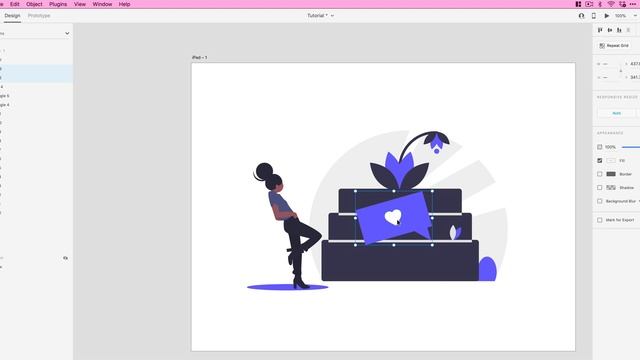Open the Edit menu
The image size is (640, 360).
[15, 4]
